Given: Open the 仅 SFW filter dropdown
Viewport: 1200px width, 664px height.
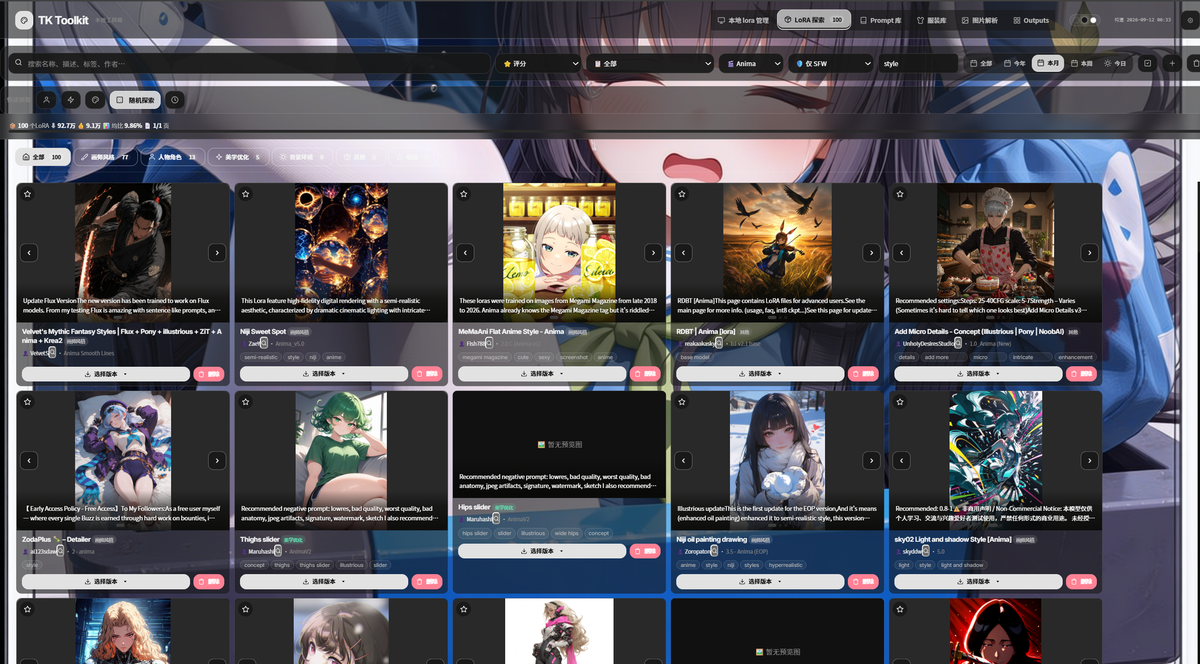Looking at the screenshot, I should click(831, 63).
